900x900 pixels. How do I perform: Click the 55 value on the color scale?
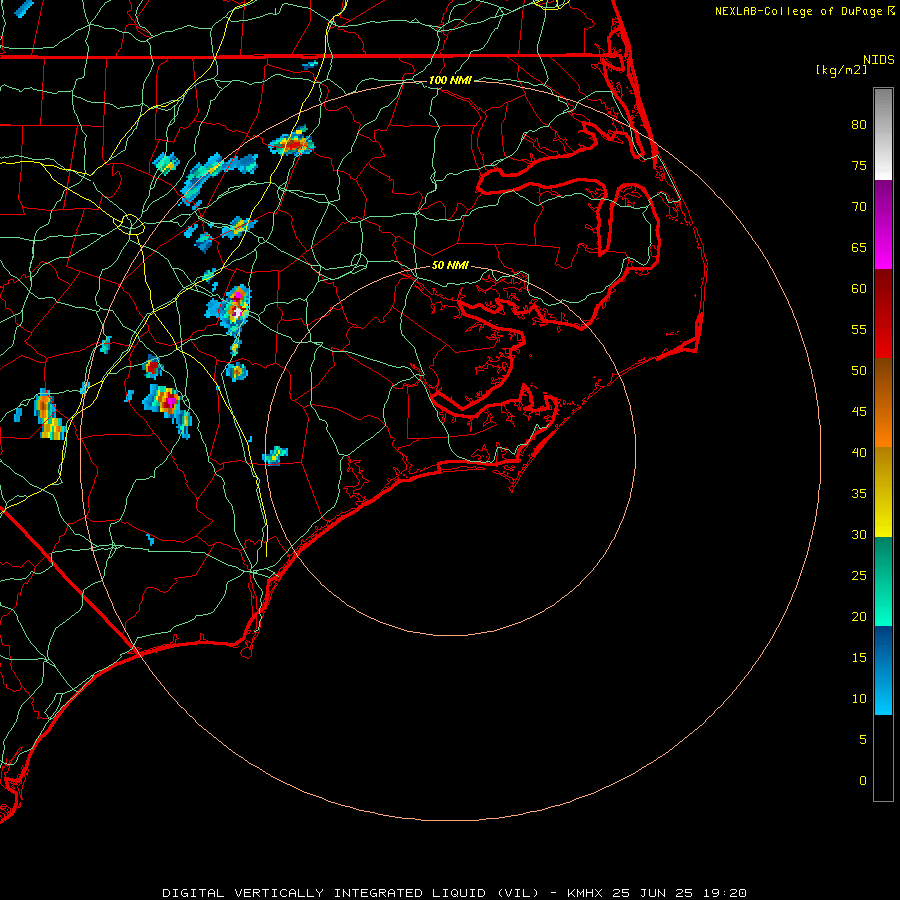[859, 329]
